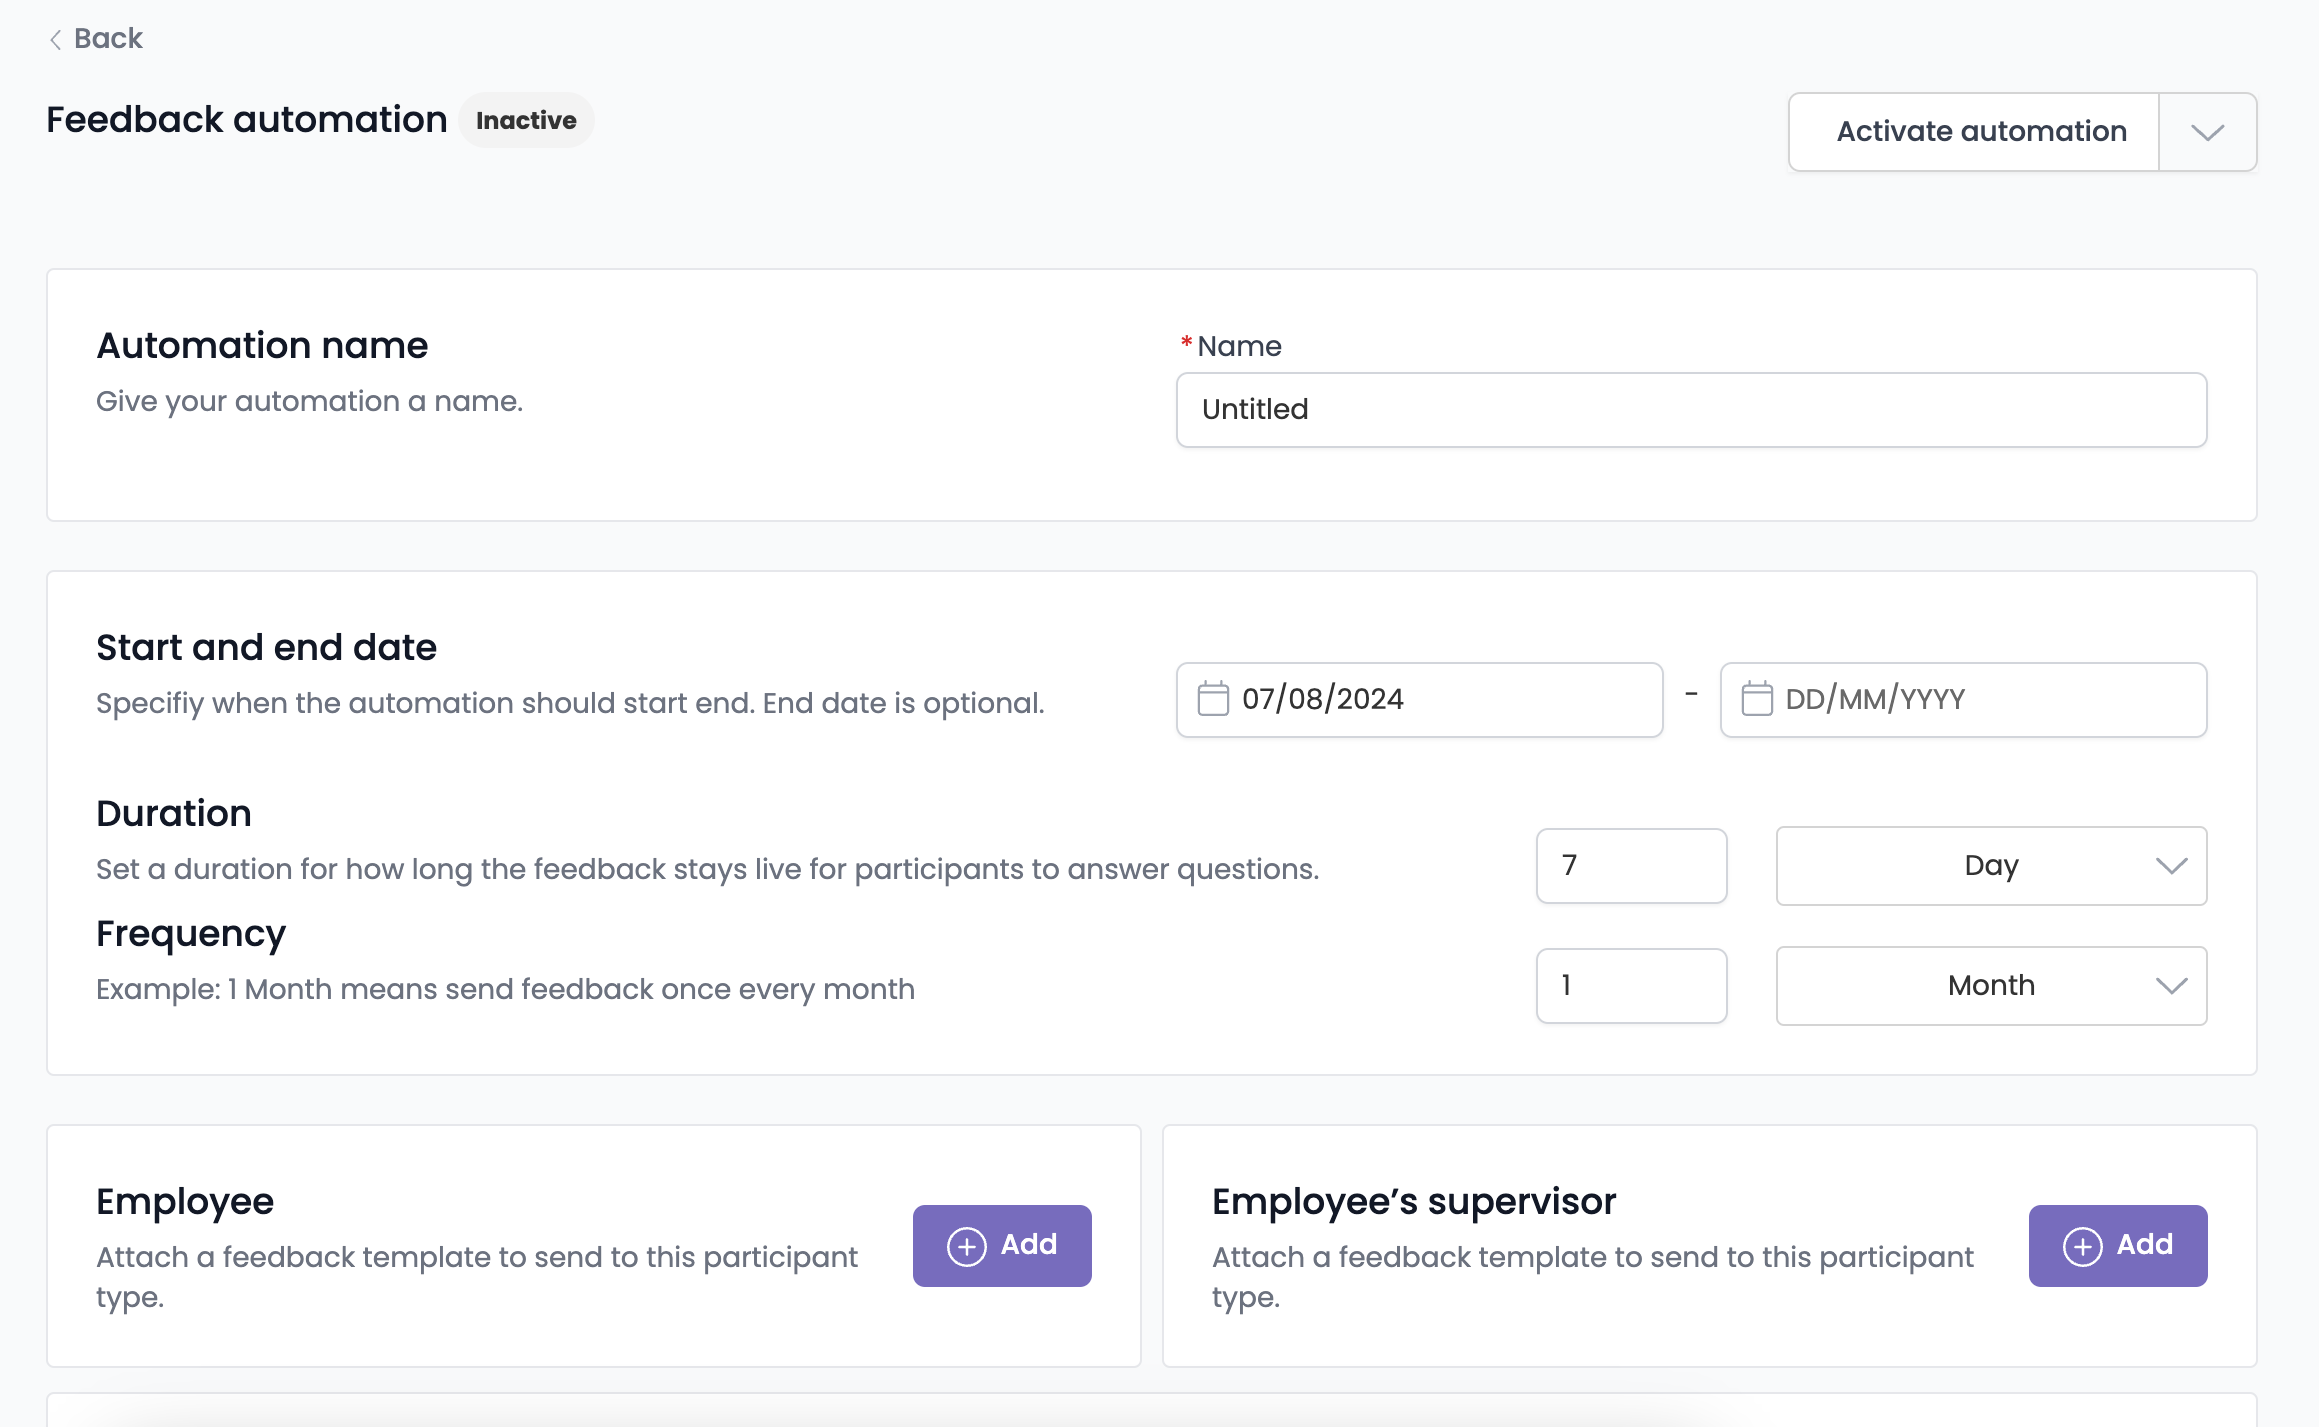This screenshot has height=1427, width=2319.
Task: Go back using the Back link
Action: (96, 38)
